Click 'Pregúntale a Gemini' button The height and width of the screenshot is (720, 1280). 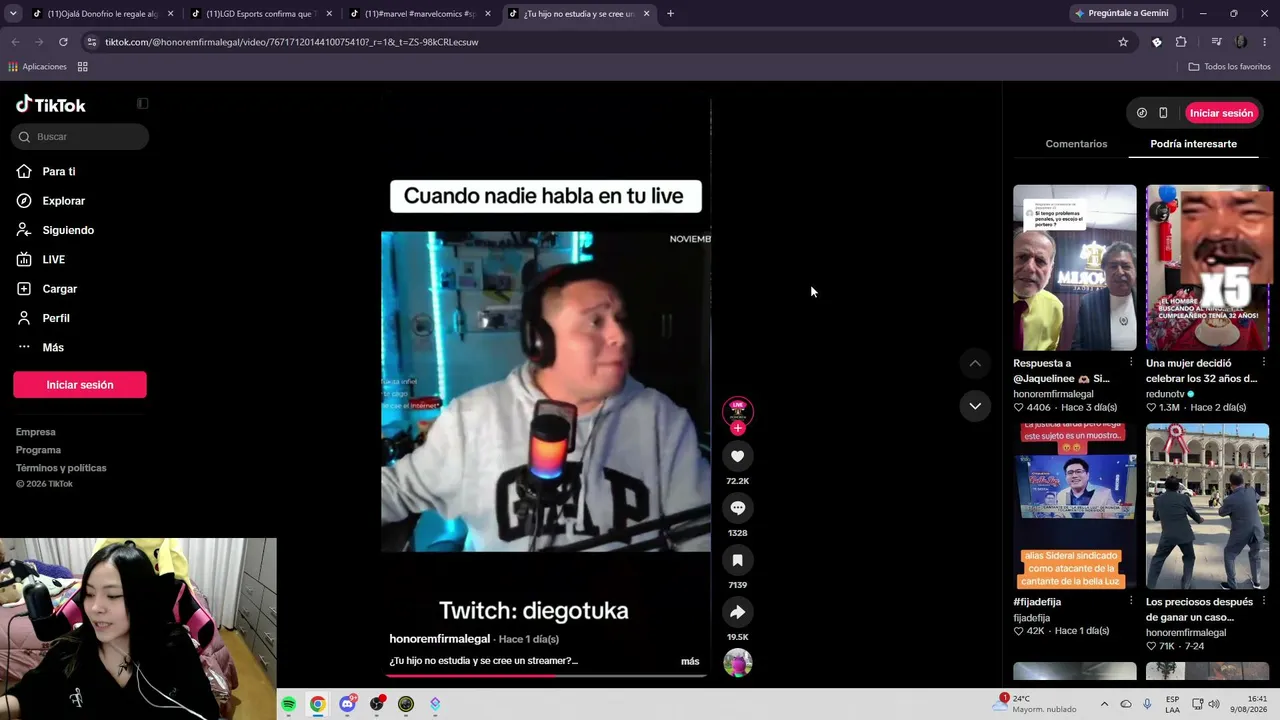[1120, 13]
